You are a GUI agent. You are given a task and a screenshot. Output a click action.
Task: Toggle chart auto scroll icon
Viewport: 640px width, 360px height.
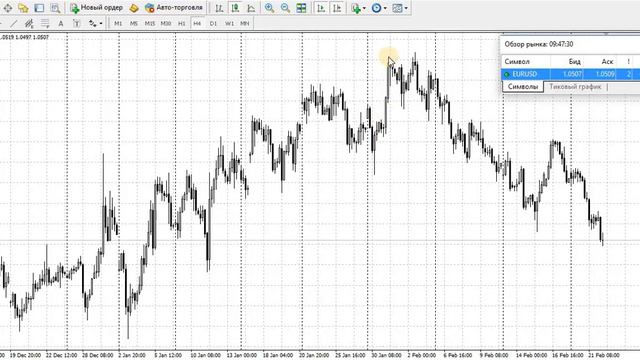321,8
